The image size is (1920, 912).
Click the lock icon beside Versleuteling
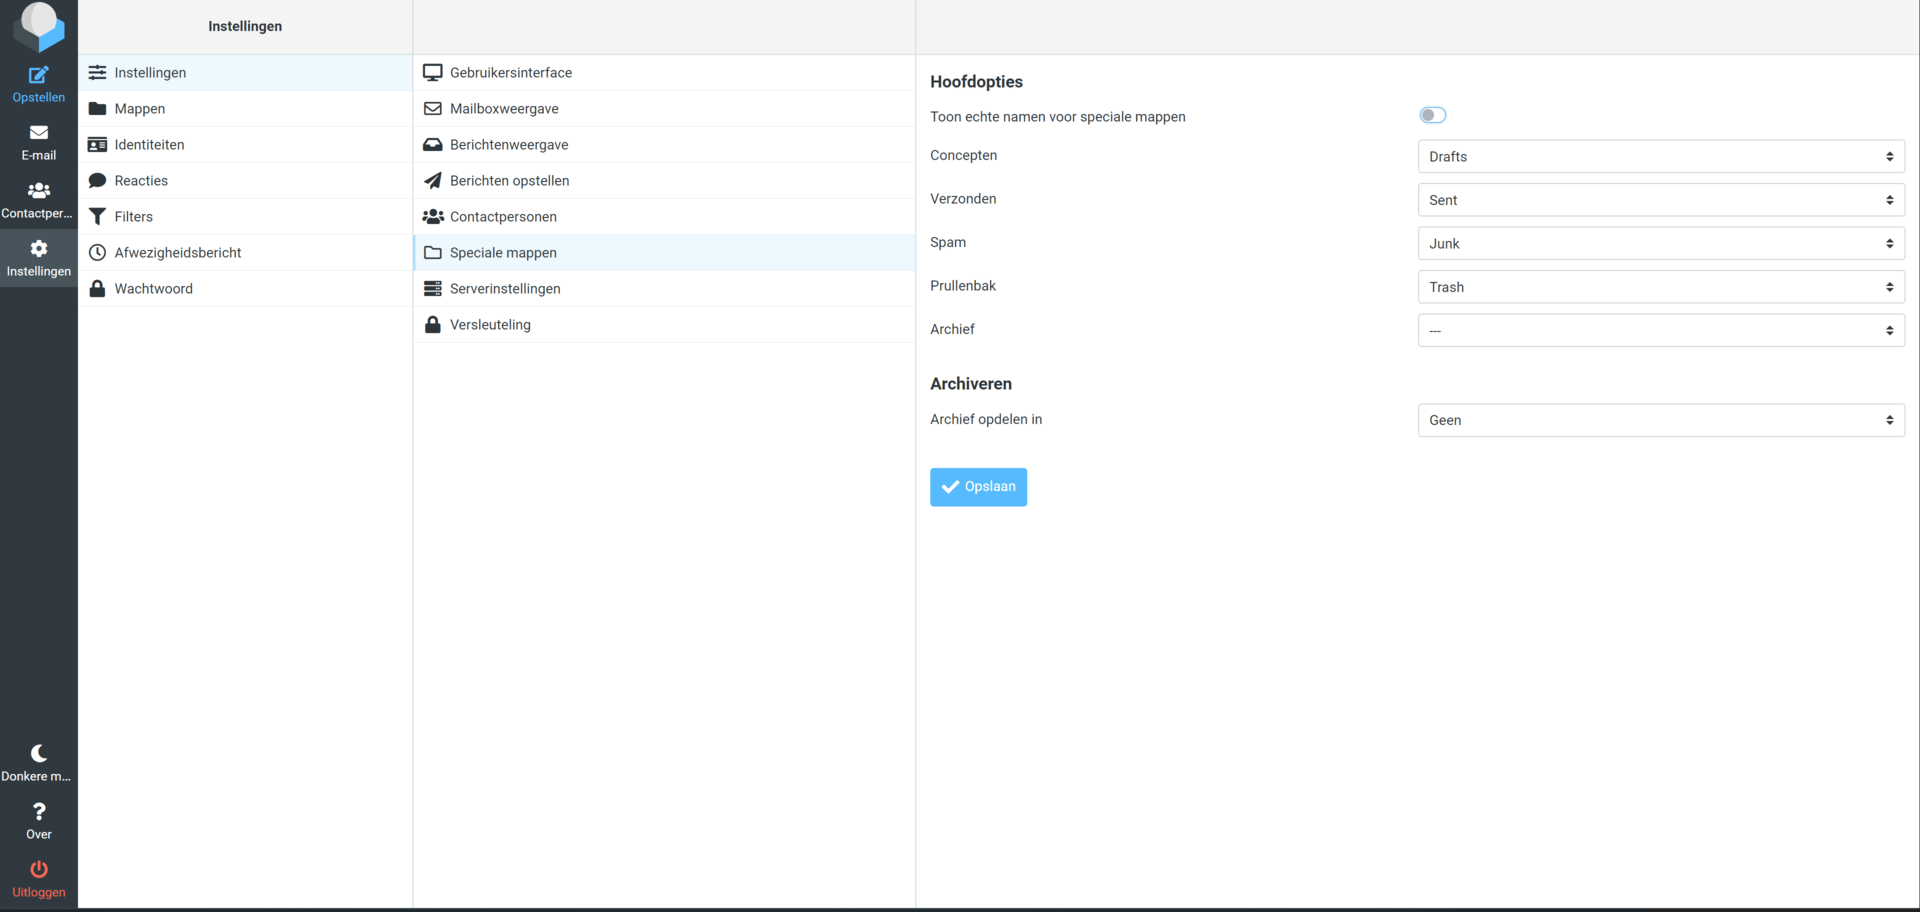433,325
